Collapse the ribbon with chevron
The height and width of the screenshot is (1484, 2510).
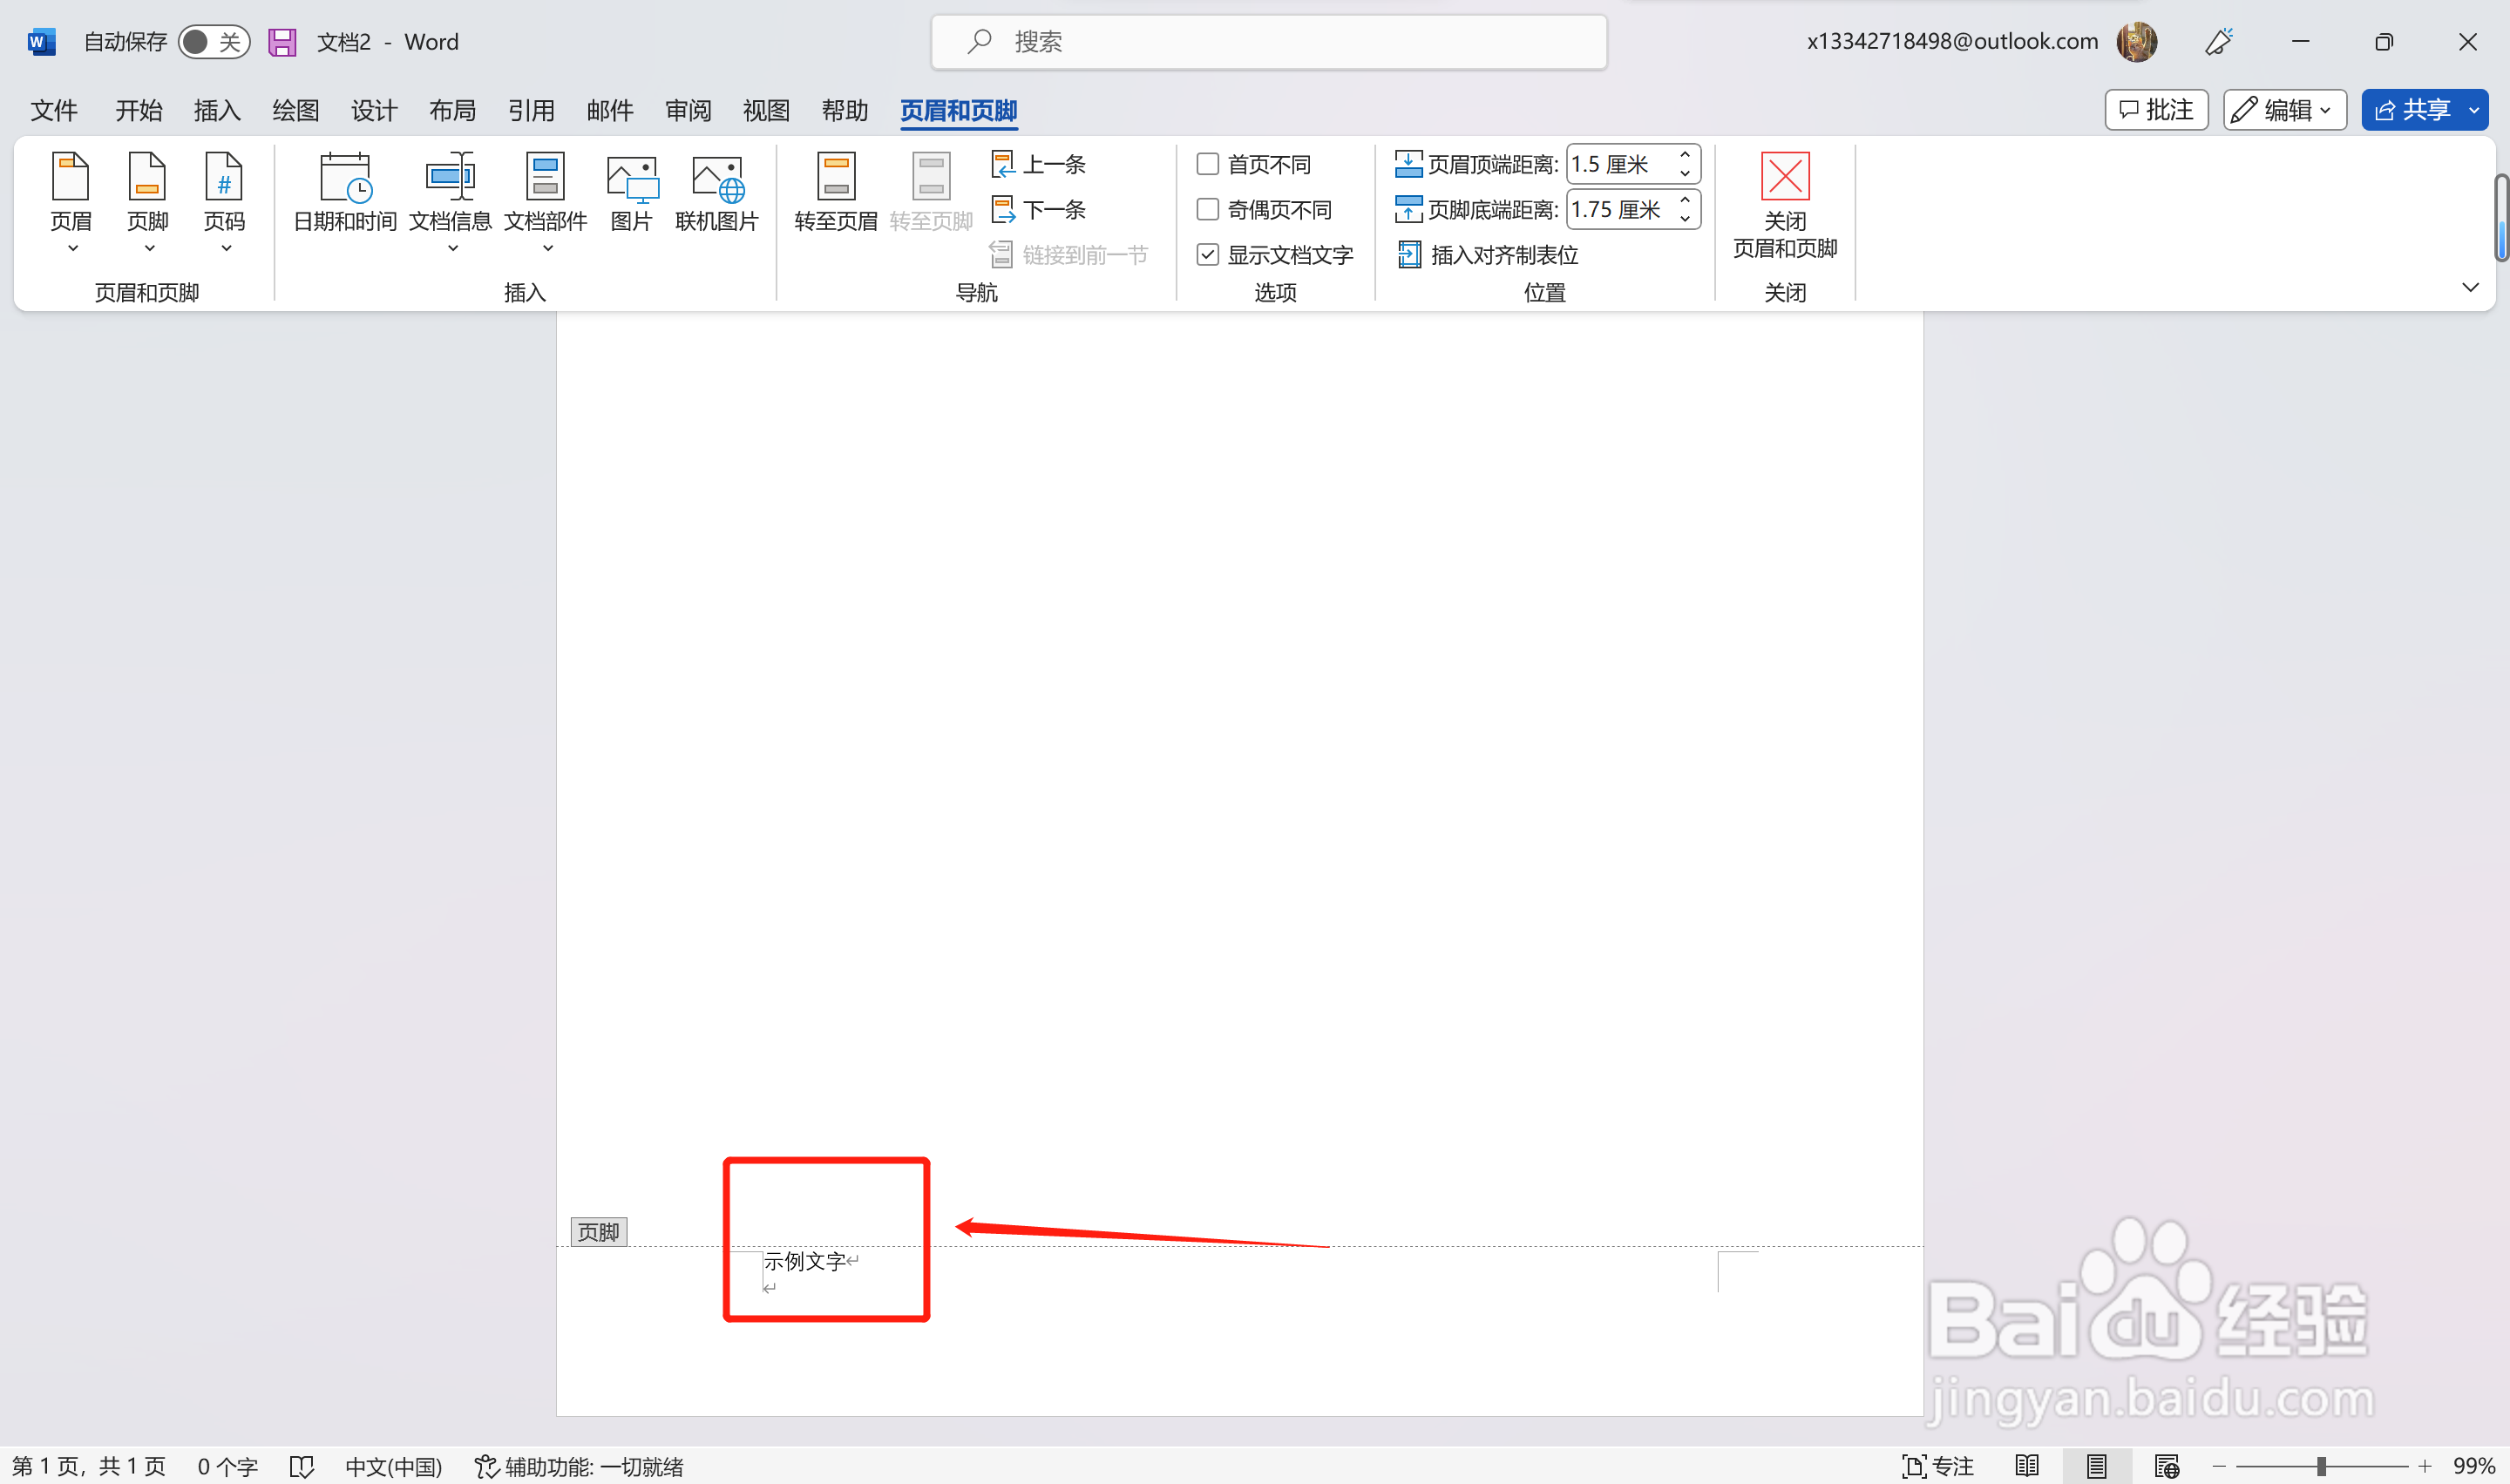tap(2470, 288)
